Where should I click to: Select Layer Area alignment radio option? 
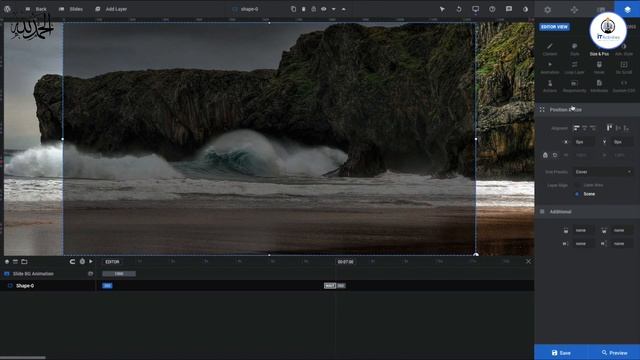(577, 185)
